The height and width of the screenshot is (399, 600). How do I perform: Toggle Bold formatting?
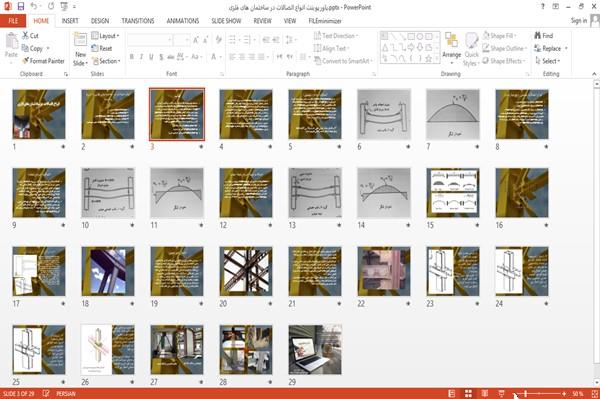[132, 57]
